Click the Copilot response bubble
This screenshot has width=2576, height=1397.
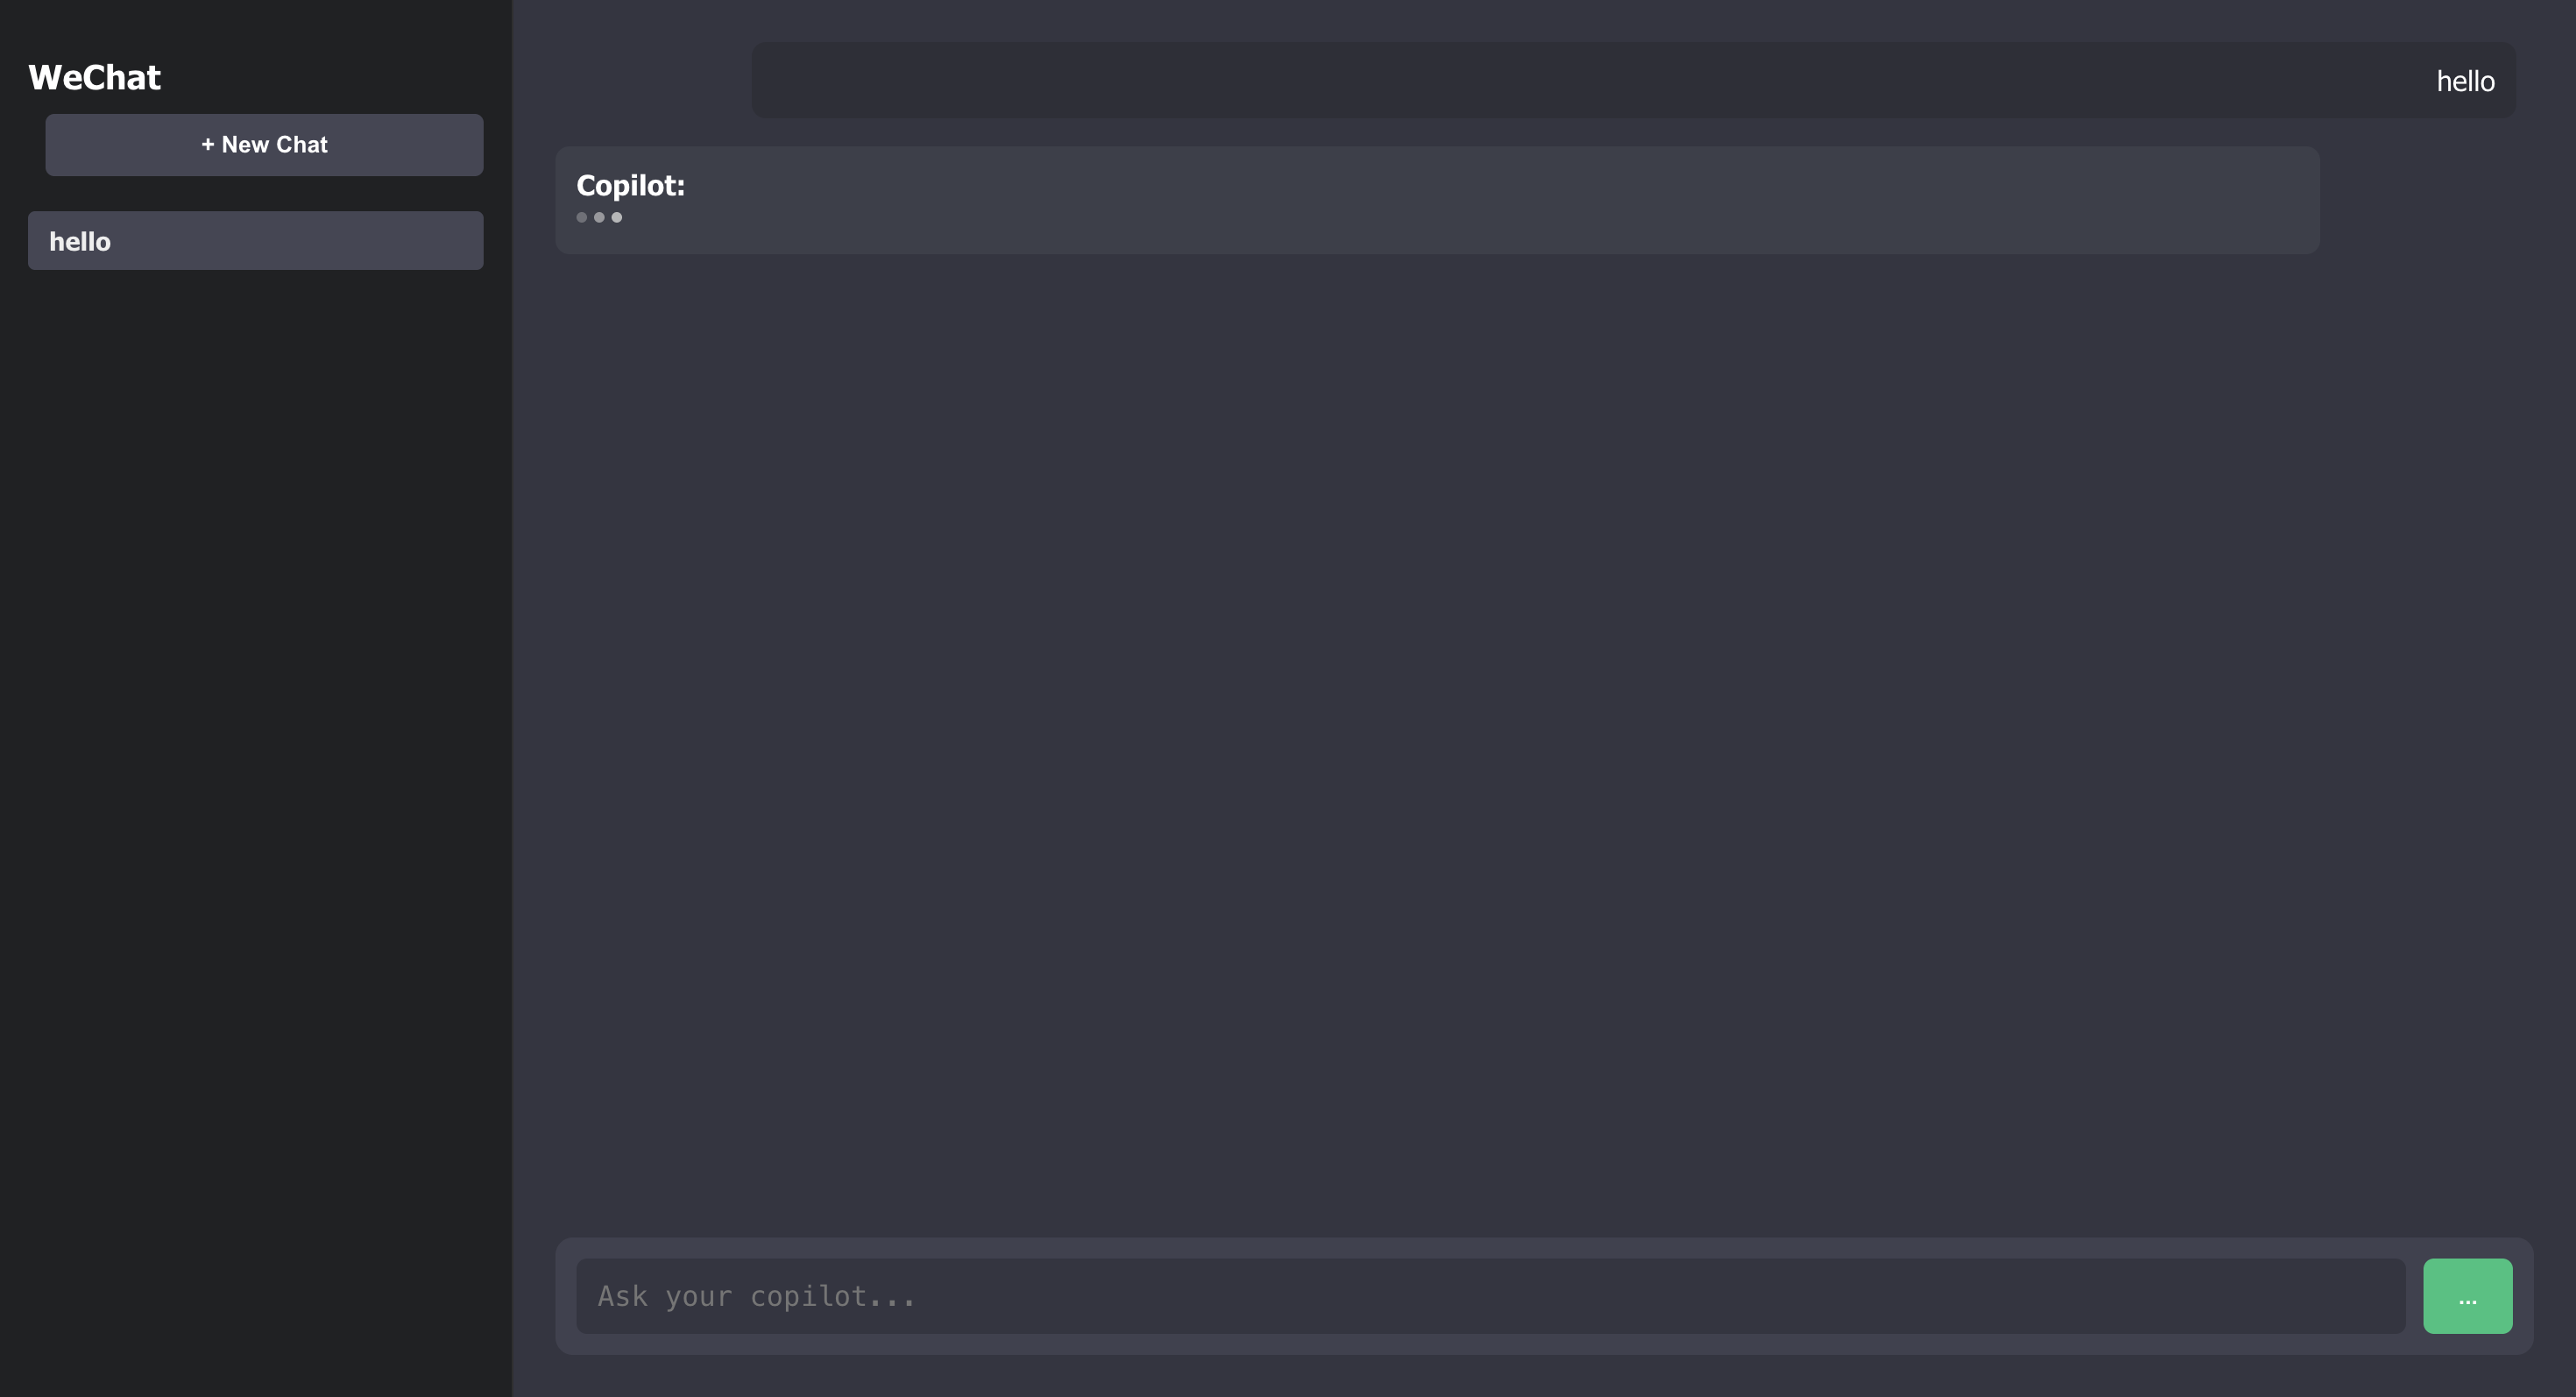coord(1437,201)
